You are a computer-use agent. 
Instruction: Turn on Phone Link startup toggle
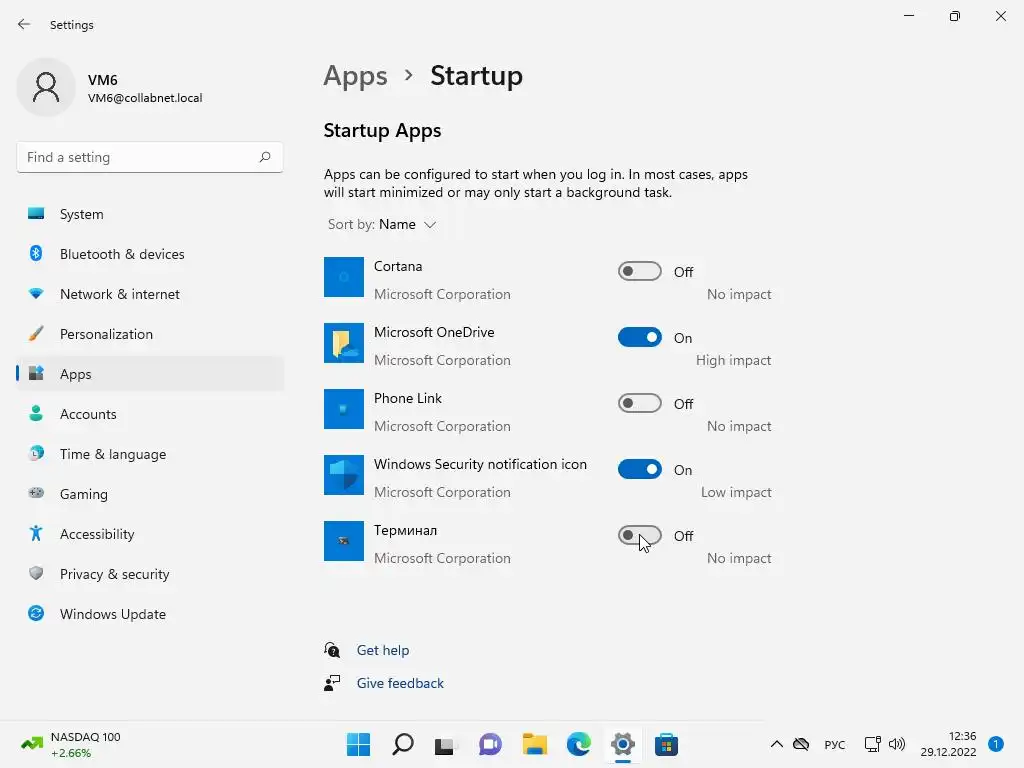pyautogui.click(x=639, y=403)
